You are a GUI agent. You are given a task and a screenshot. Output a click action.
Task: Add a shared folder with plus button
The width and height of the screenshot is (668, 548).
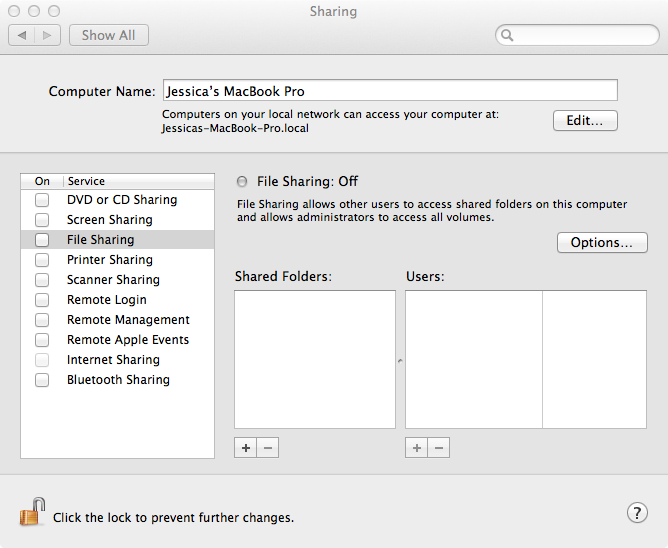[x=246, y=448]
